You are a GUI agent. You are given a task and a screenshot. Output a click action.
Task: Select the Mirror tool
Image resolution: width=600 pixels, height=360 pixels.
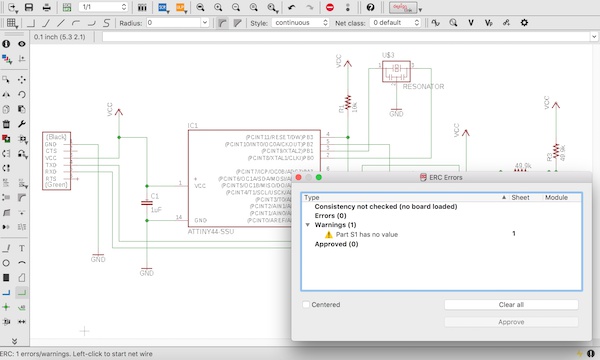tap(6, 94)
